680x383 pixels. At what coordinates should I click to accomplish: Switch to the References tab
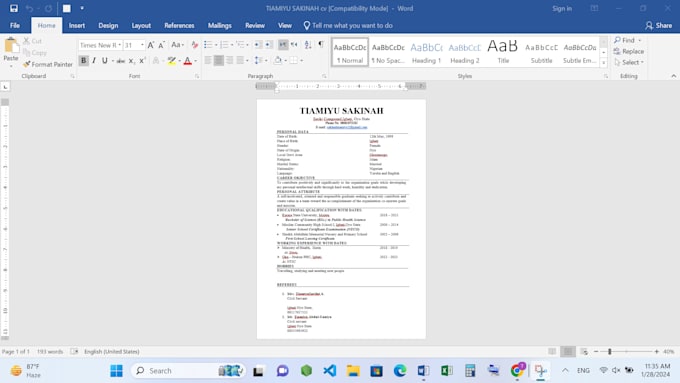pyautogui.click(x=179, y=26)
